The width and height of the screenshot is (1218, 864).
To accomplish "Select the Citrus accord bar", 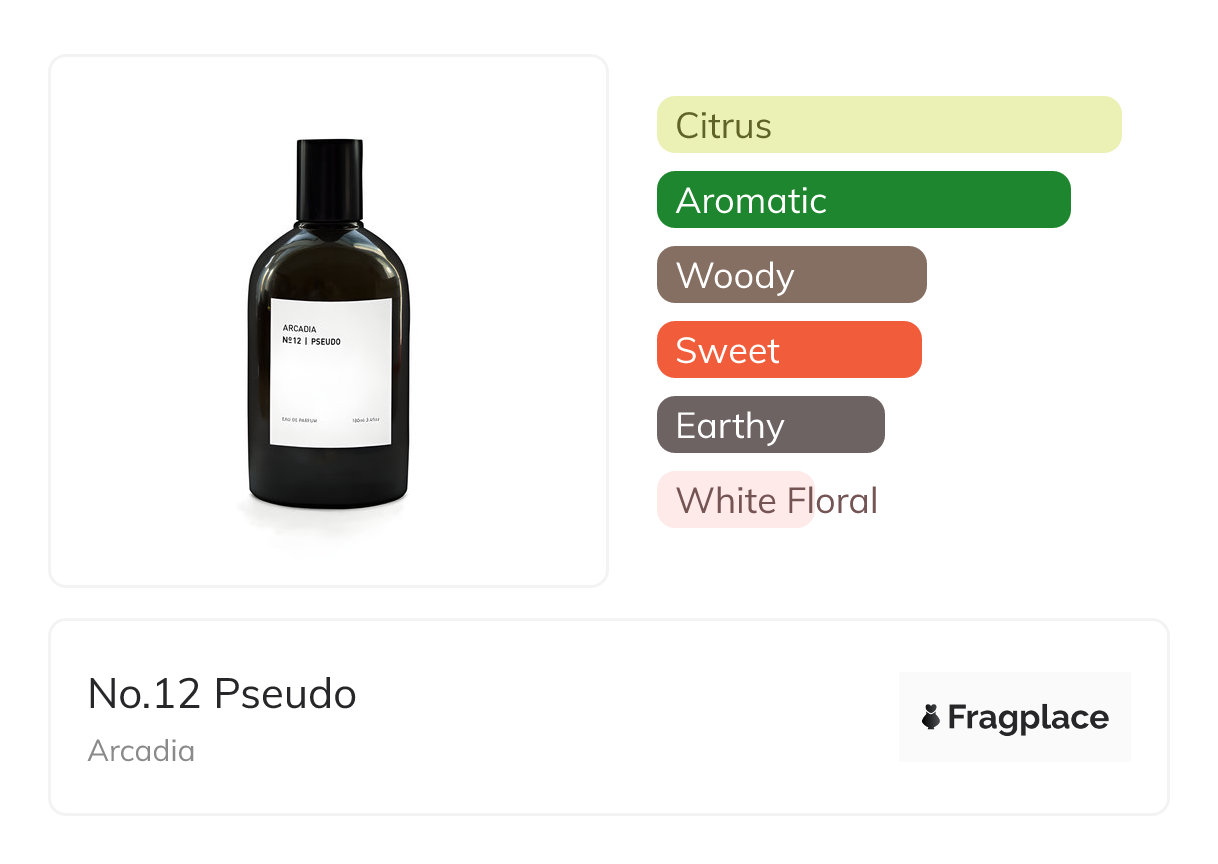I will [x=888, y=125].
